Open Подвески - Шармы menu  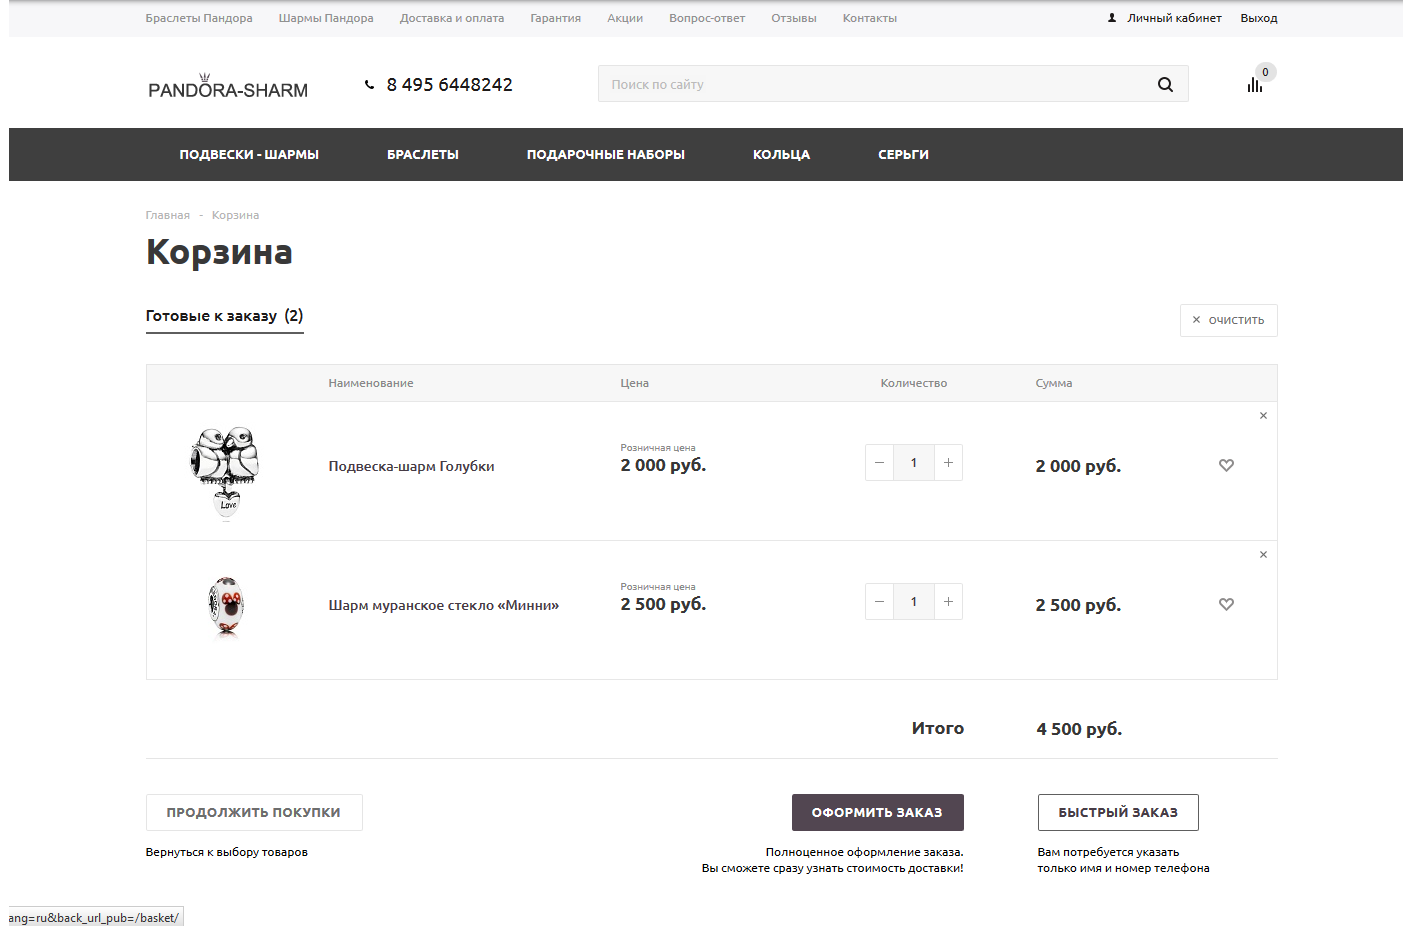click(249, 155)
